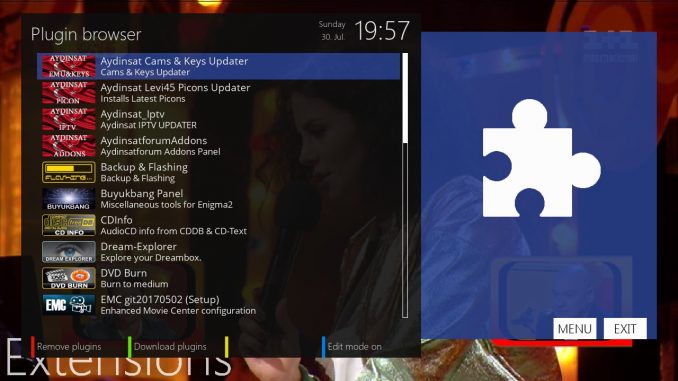Screen dimensions: 678x381
Task: Click the yellow key color marker
Action: 227,347
